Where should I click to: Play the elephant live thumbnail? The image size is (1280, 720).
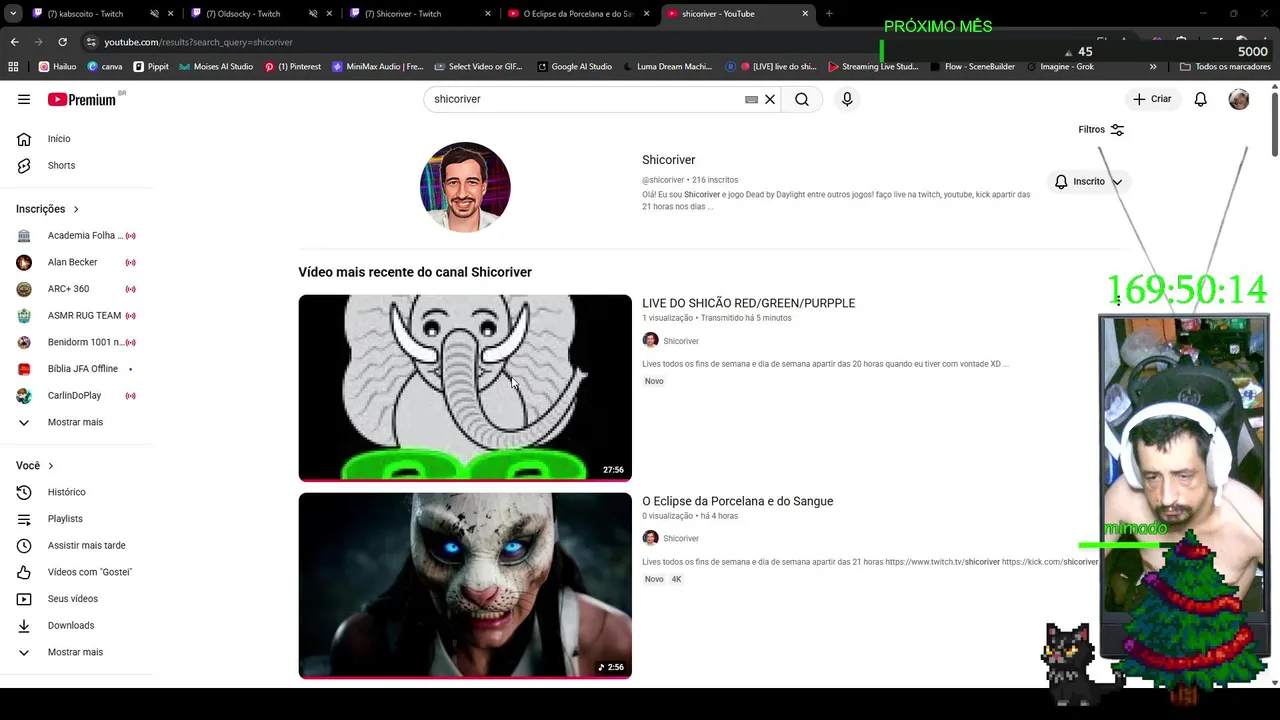pos(465,388)
